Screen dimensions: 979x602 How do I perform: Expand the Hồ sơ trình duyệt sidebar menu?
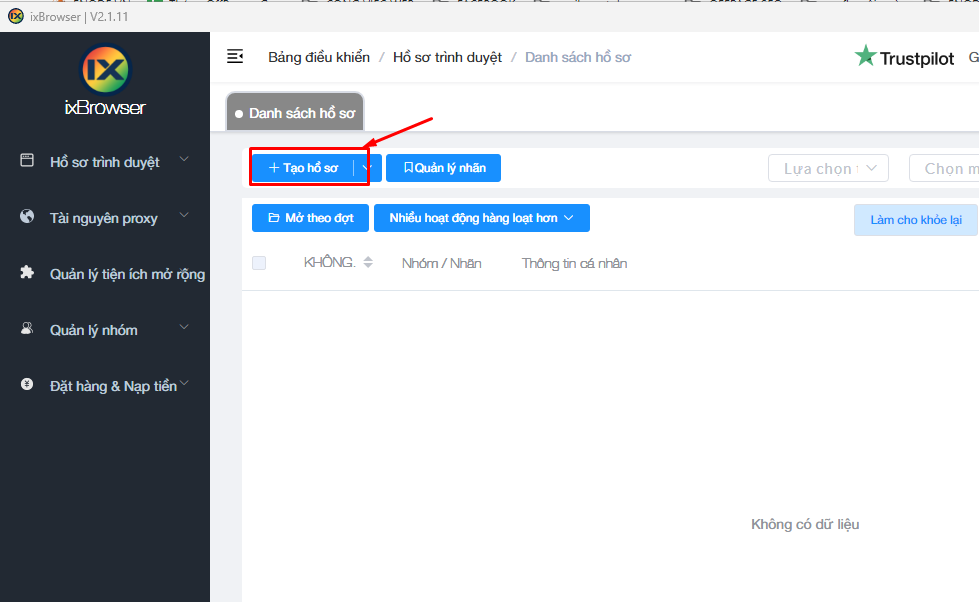[183, 160]
